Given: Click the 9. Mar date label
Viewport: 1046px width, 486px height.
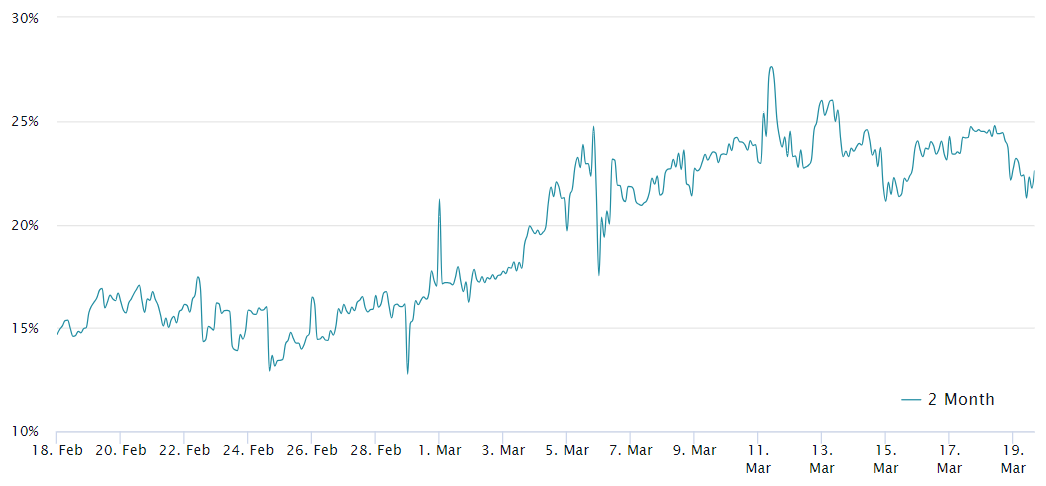Looking at the screenshot, I should [x=693, y=450].
